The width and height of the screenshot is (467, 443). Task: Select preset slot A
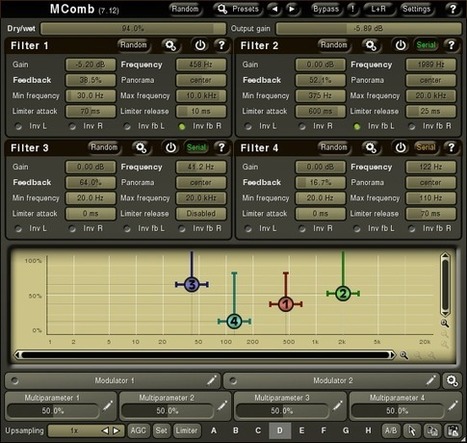[x=214, y=431]
